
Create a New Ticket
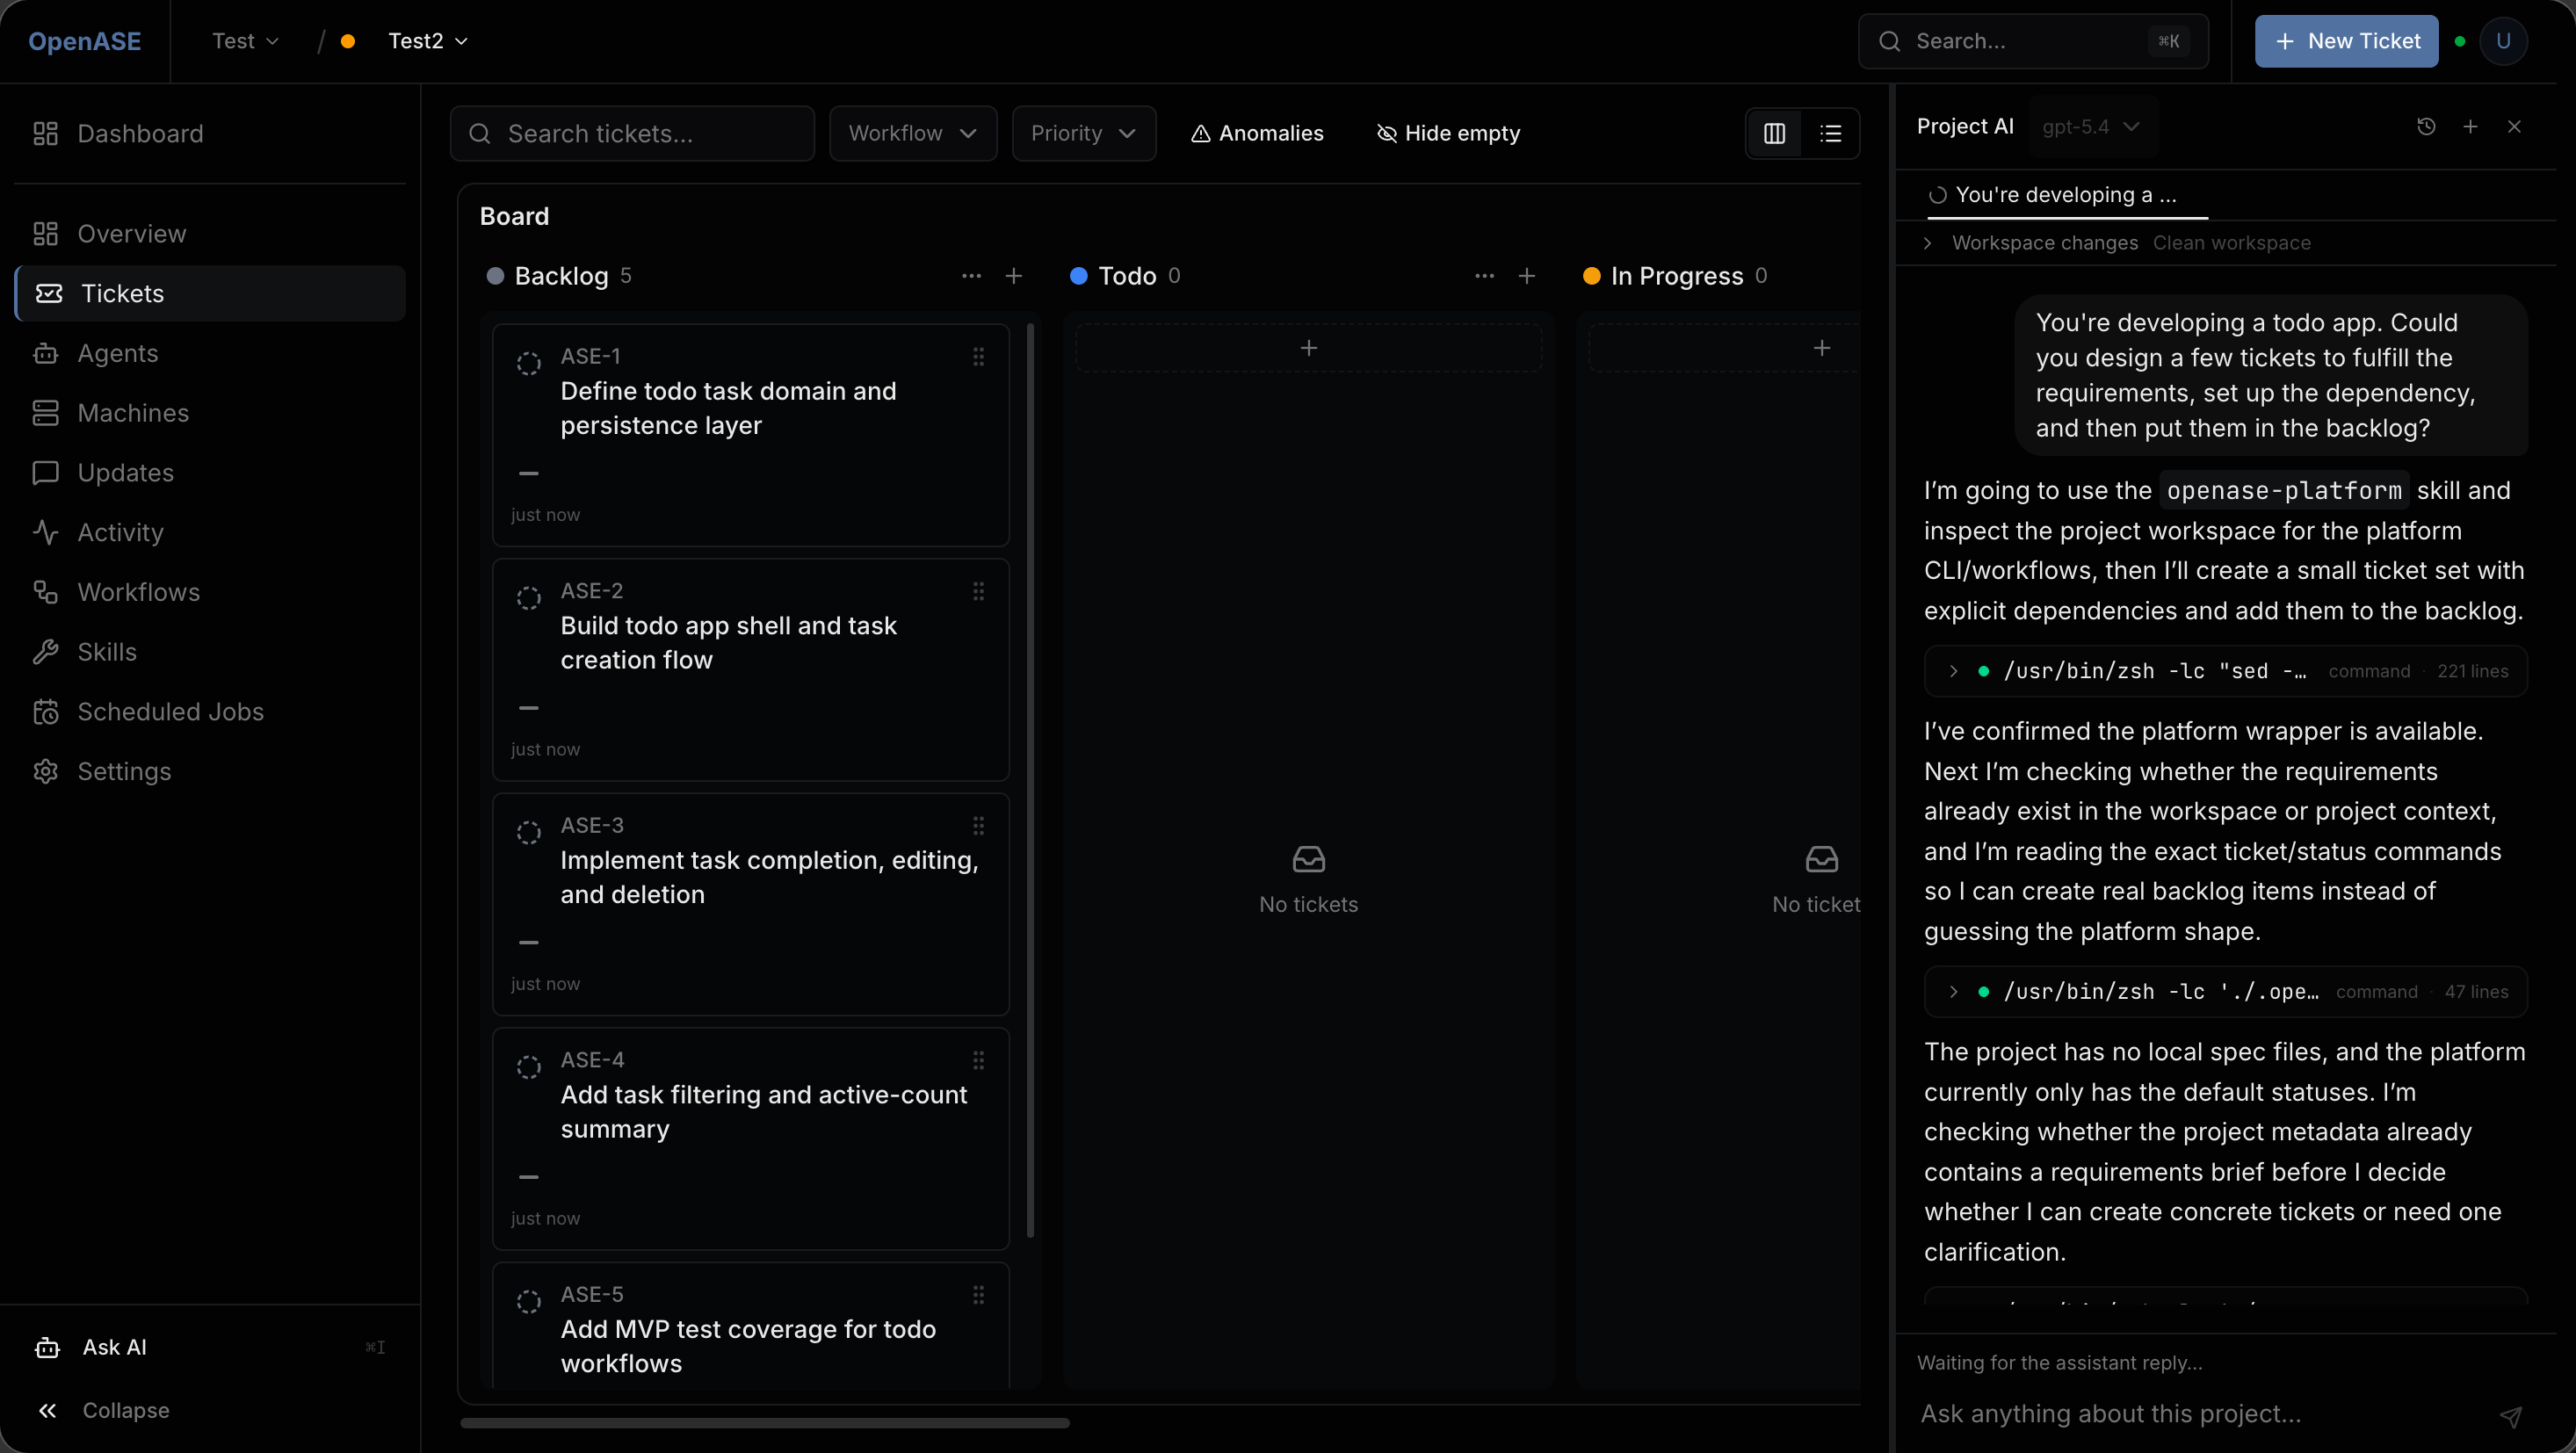click(x=2346, y=41)
